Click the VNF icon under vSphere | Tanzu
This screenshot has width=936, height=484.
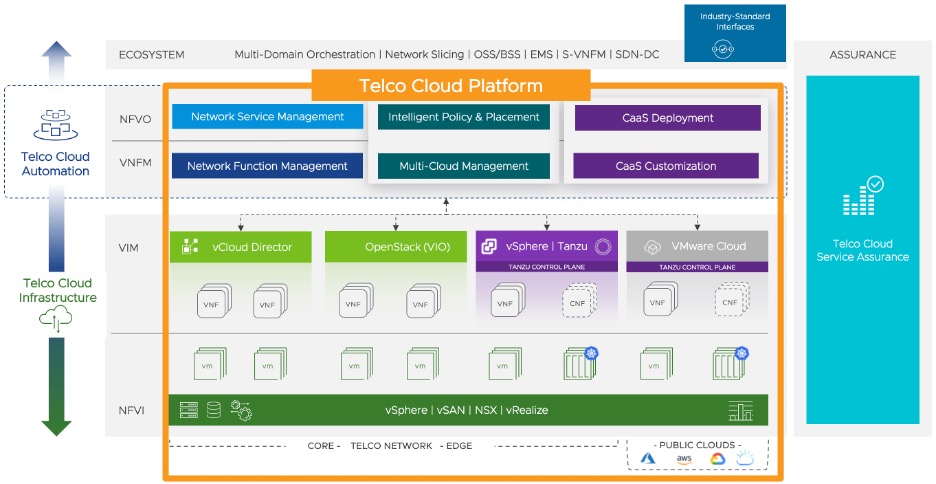coord(507,300)
